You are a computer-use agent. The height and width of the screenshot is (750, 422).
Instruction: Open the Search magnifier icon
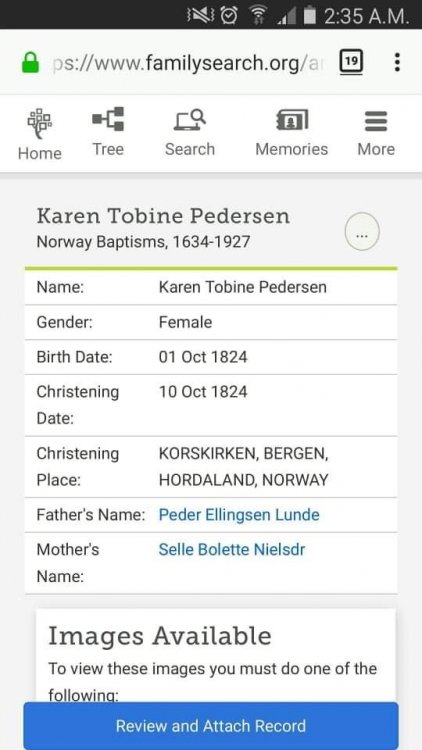(189, 120)
